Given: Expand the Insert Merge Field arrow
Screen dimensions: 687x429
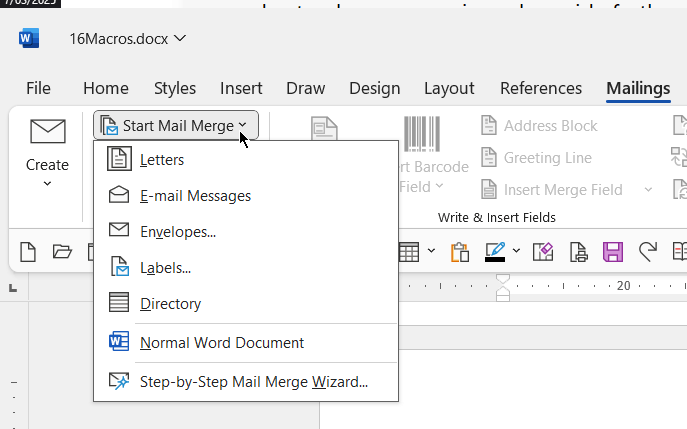Looking at the screenshot, I should [648, 190].
